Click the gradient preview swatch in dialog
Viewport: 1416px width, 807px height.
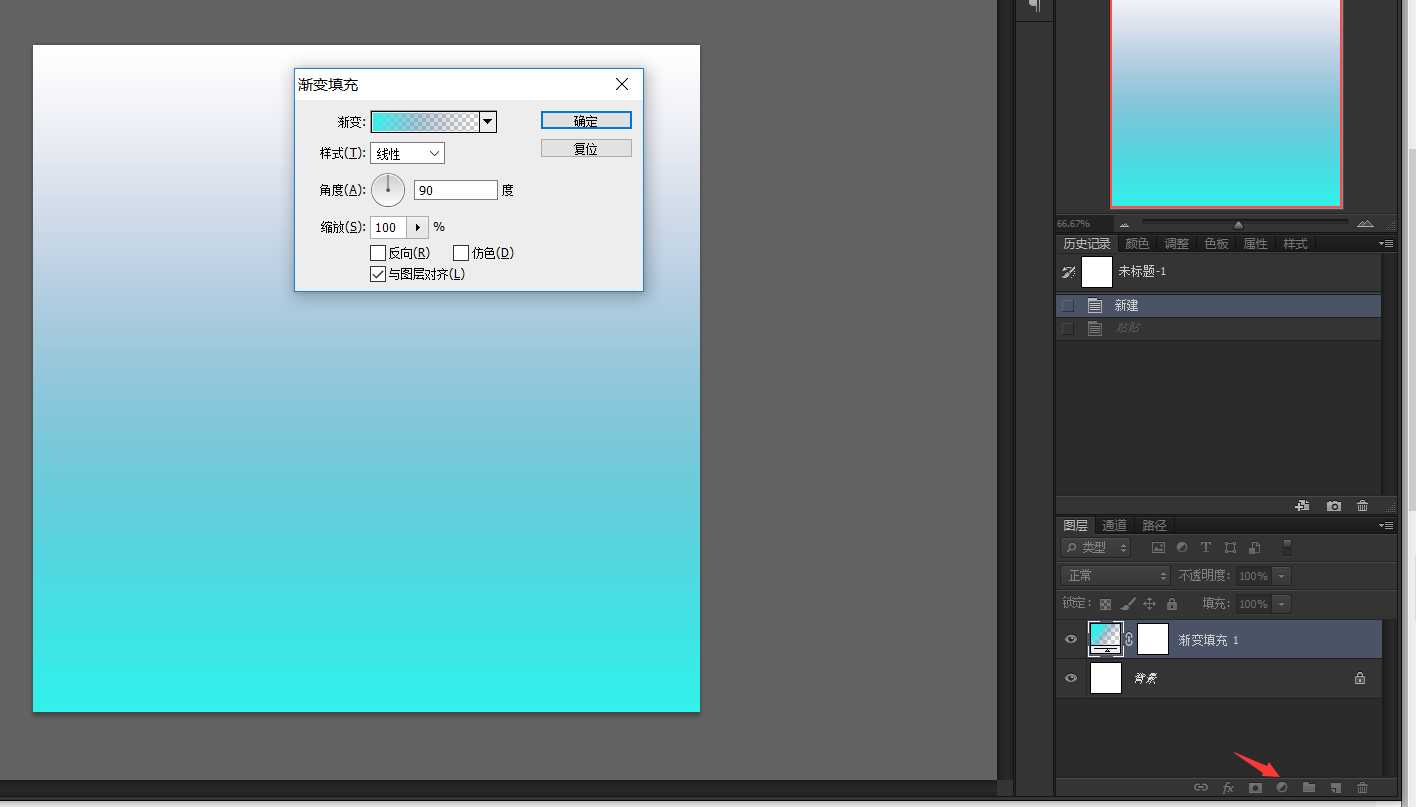tap(425, 122)
